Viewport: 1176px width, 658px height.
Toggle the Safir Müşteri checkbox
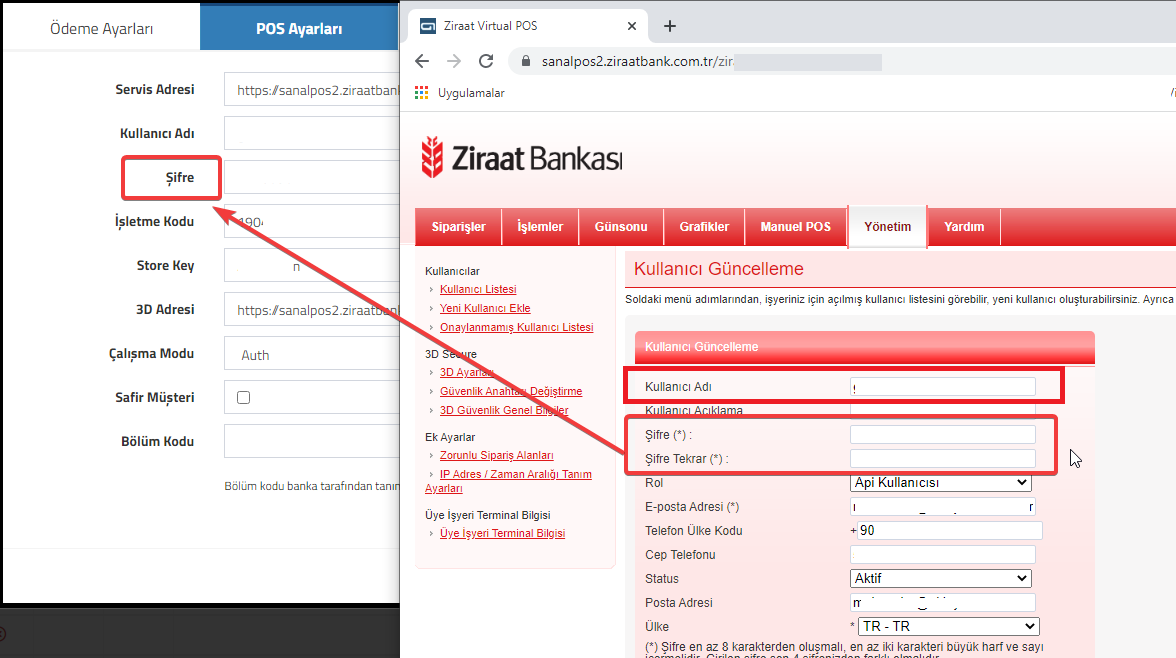pyautogui.click(x=244, y=398)
